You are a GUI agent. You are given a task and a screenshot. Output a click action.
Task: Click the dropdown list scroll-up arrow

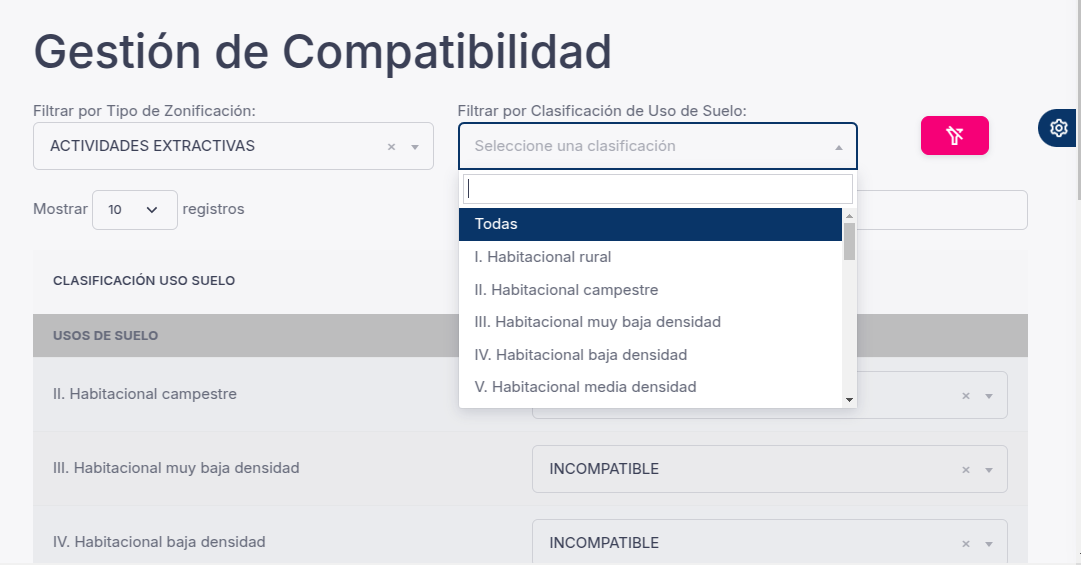tap(849, 215)
